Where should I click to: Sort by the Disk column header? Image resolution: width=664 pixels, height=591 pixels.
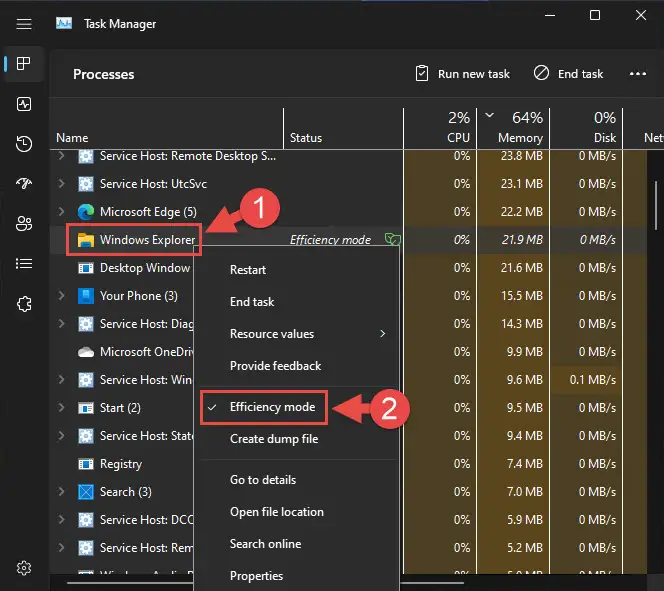click(x=586, y=129)
